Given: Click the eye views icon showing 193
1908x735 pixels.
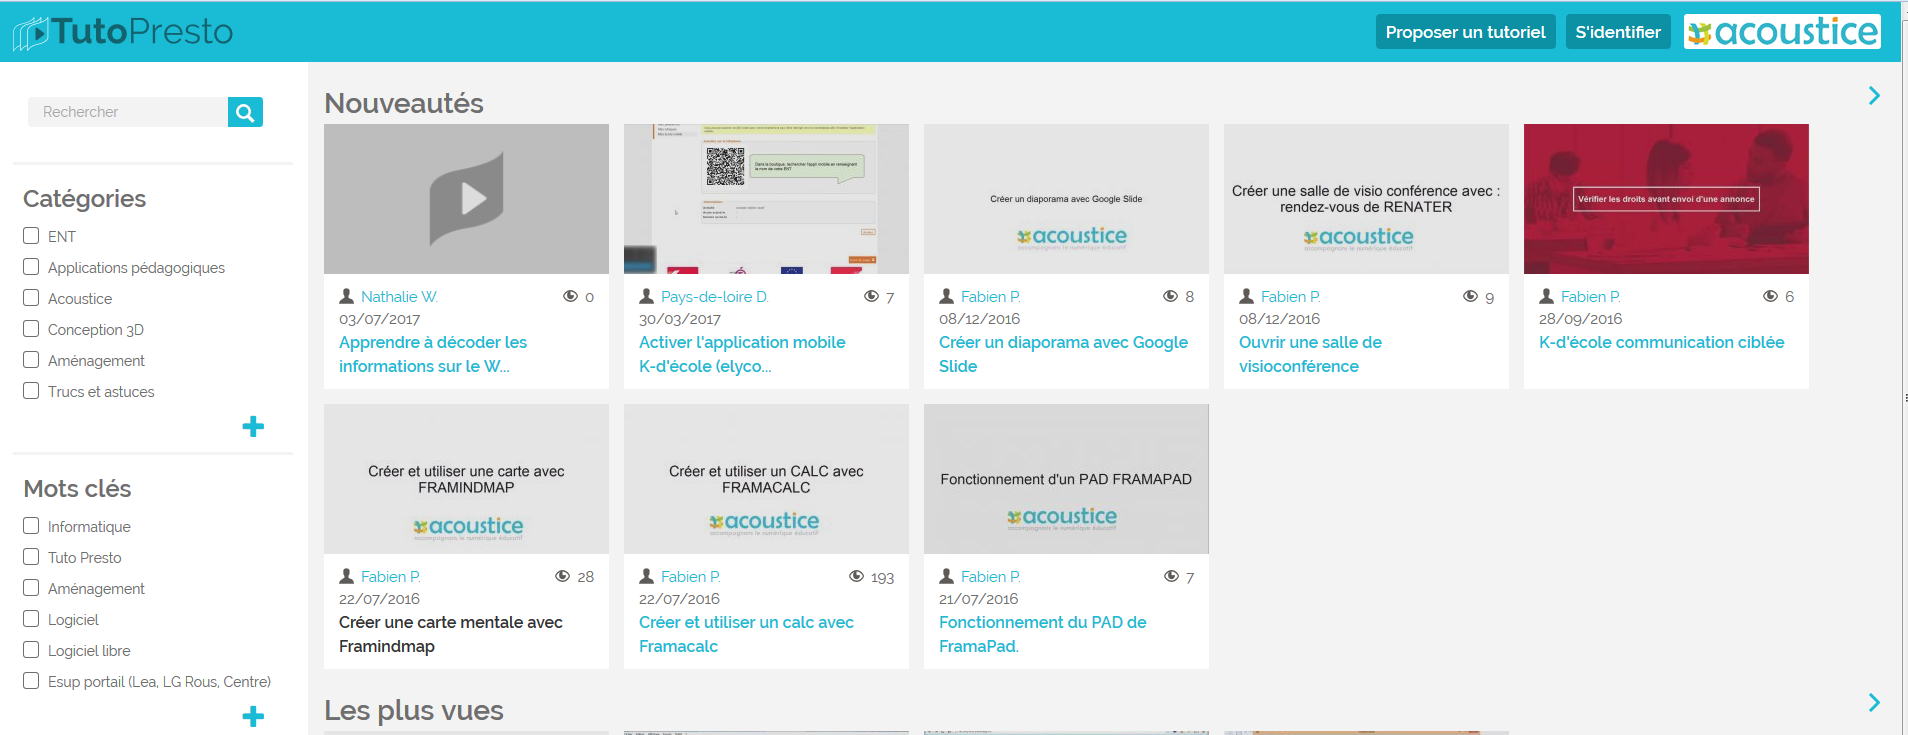Looking at the screenshot, I should tap(856, 576).
